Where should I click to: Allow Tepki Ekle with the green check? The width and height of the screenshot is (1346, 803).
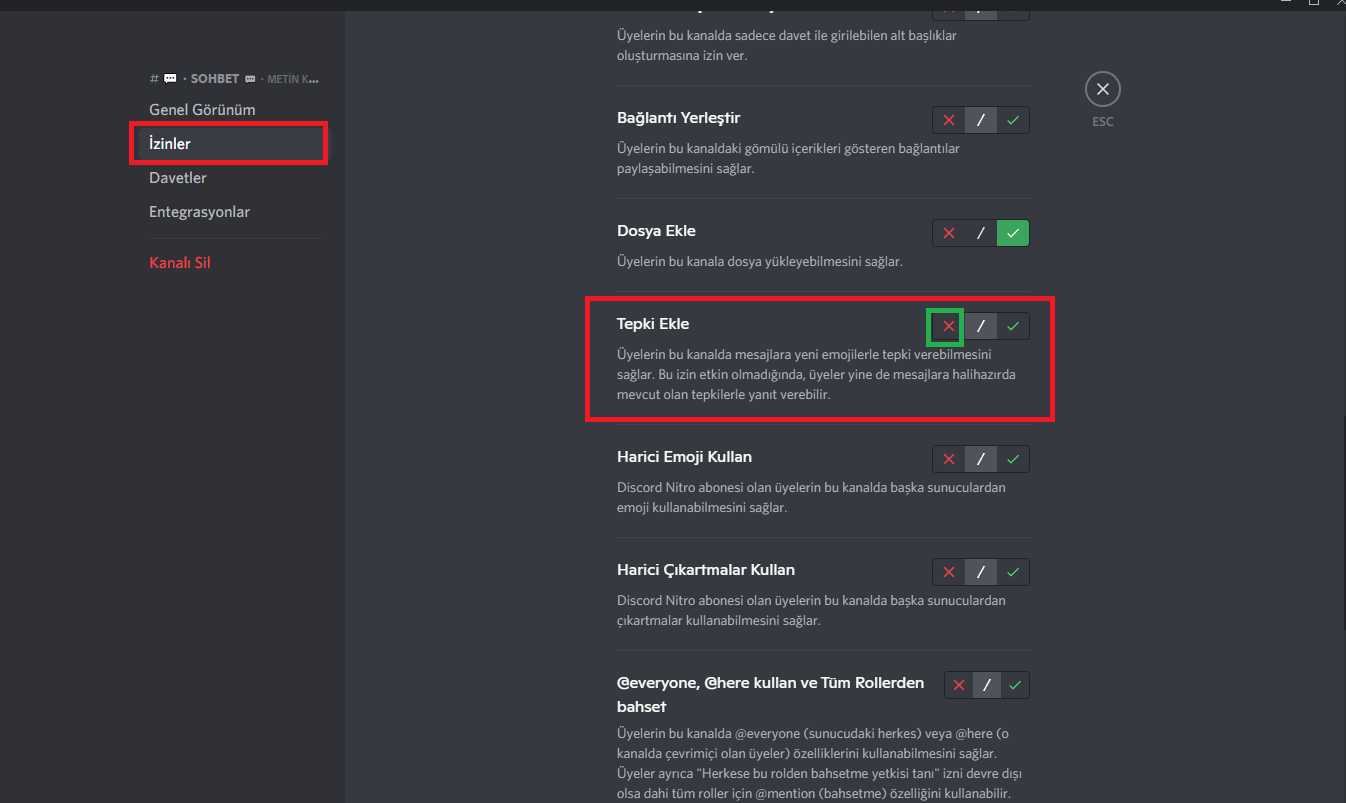click(x=1013, y=326)
